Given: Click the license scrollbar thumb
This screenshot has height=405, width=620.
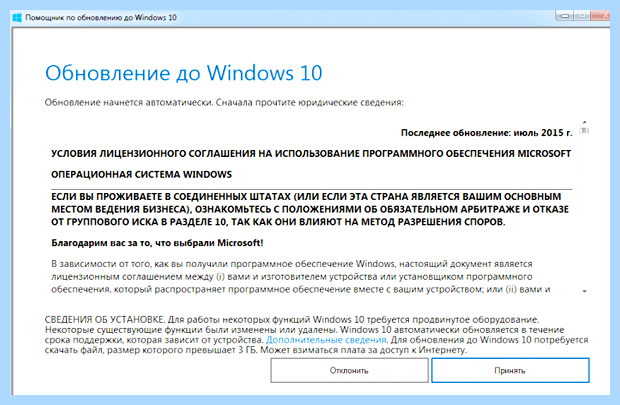Looking at the screenshot, I should click(584, 131).
